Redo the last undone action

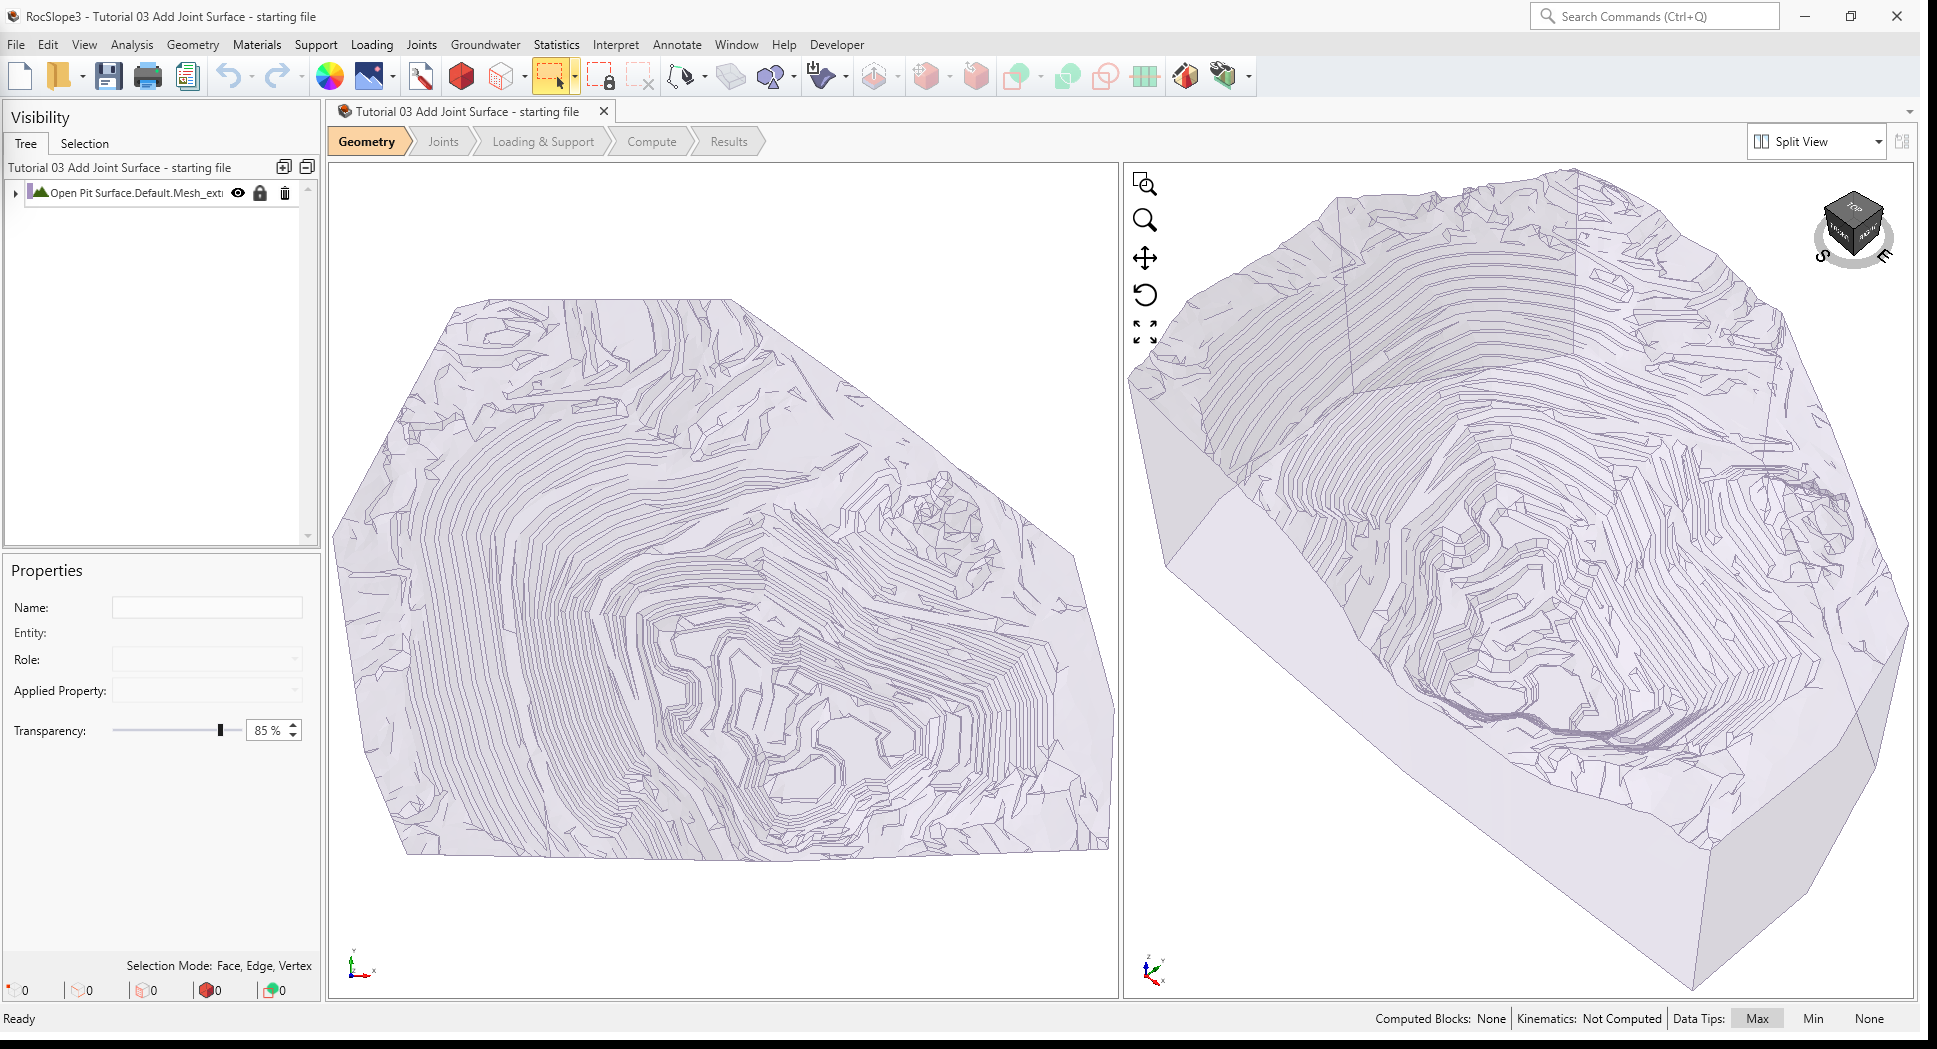[x=277, y=76]
